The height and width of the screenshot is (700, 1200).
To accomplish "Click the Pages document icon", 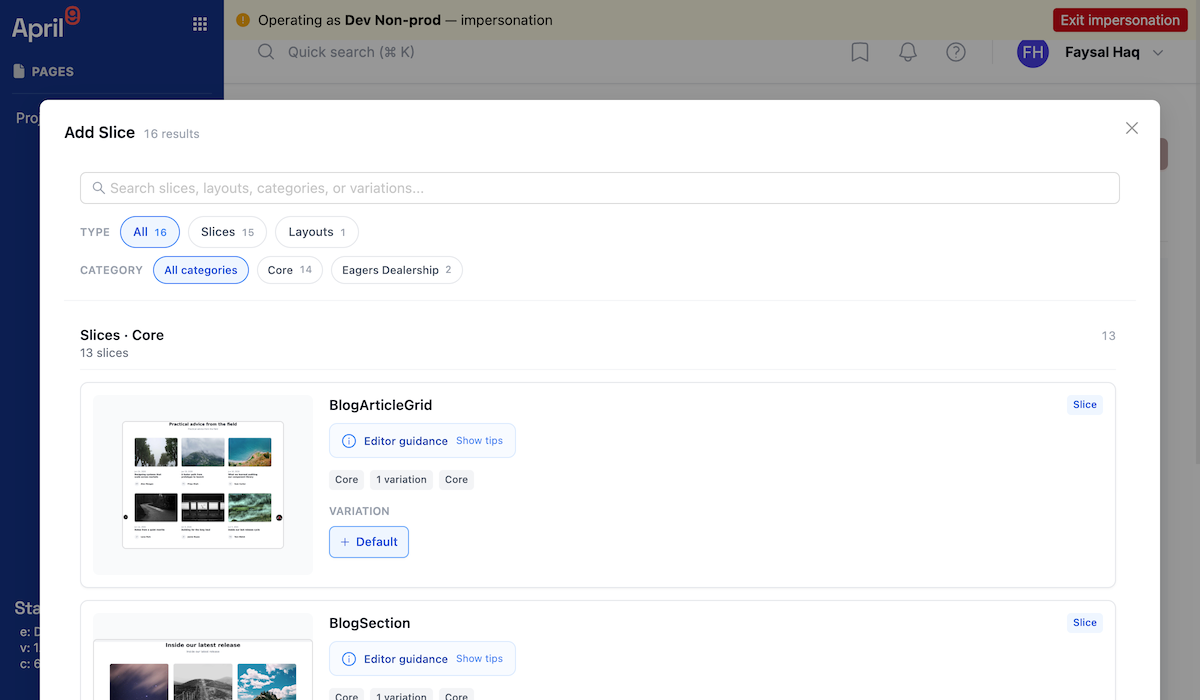I will 19,71.
